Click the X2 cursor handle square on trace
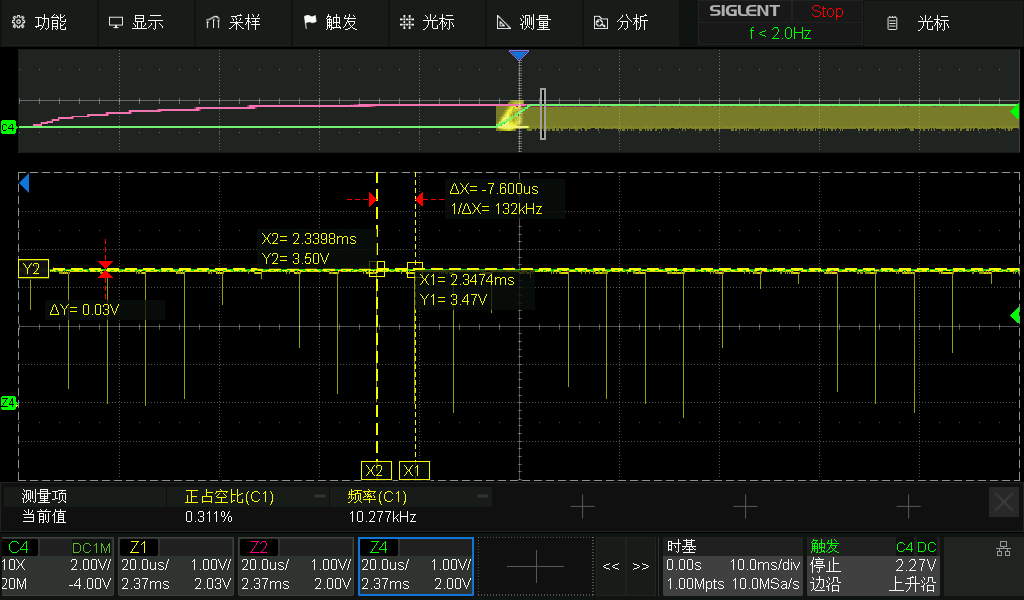 [377, 269]
